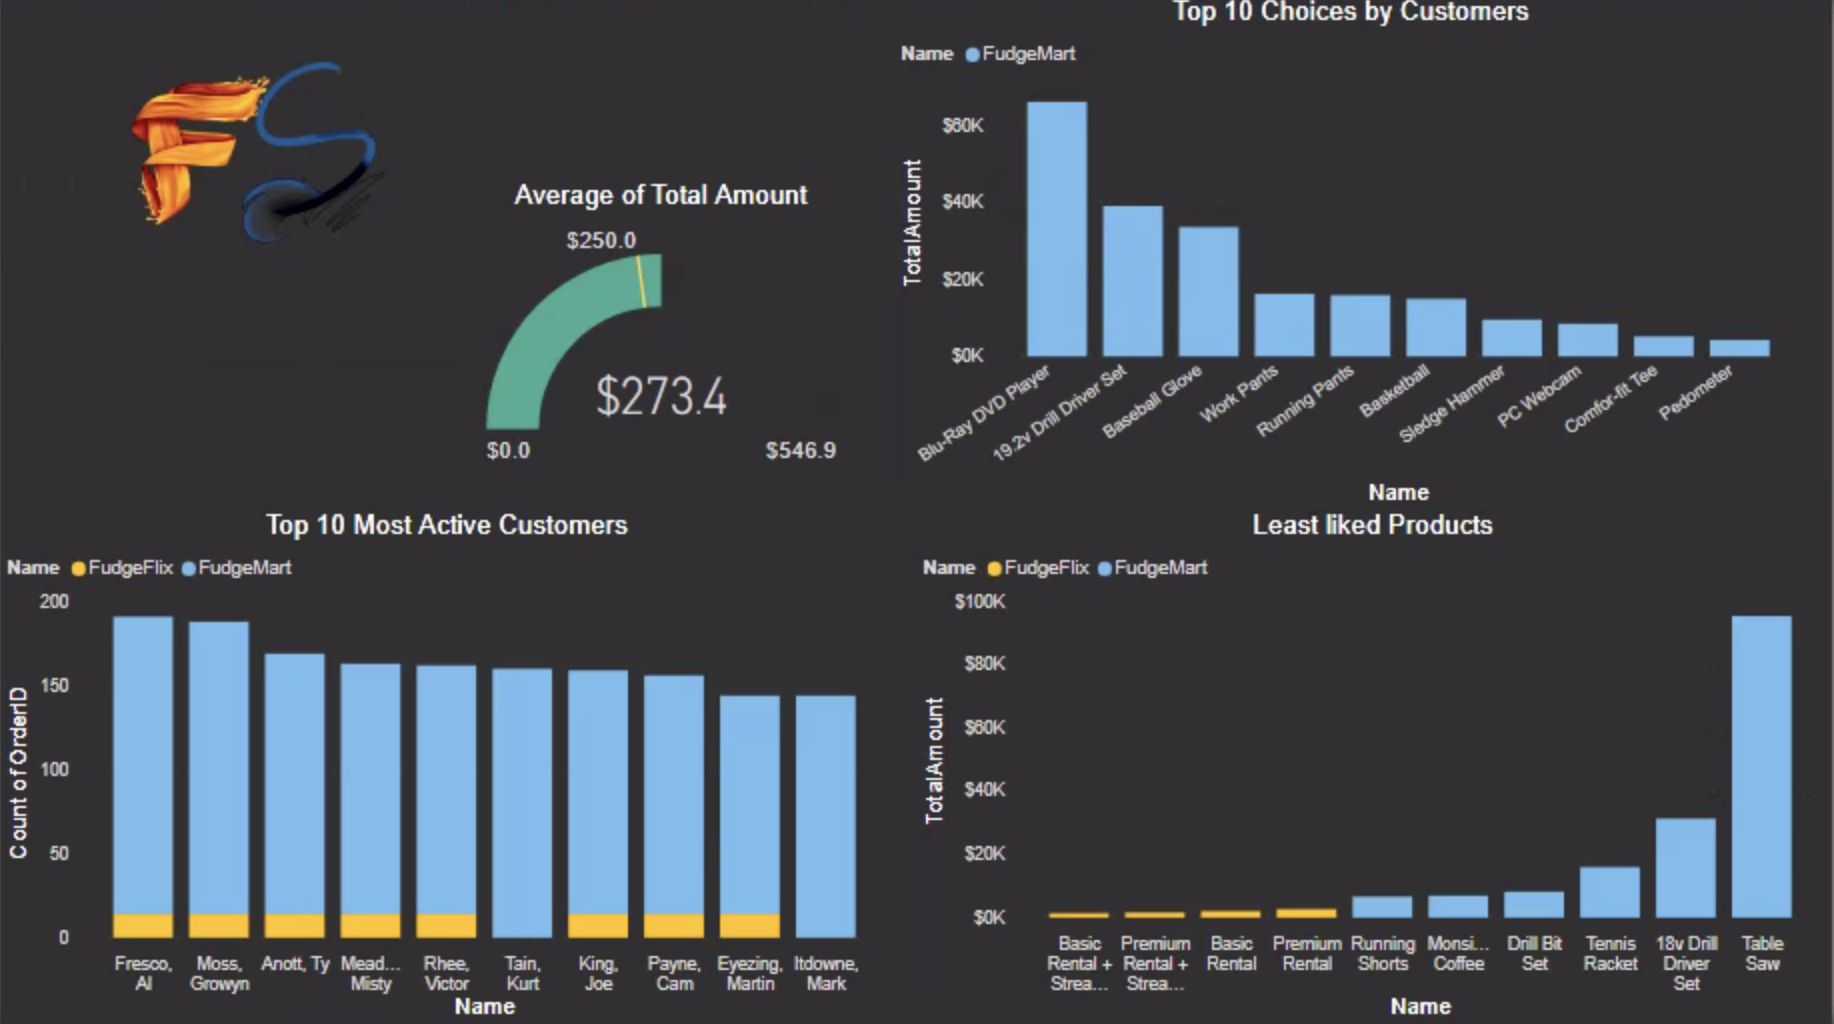The image size is (1834, 1024).
Task: Select the yellow segment for Payne, Cam
Action: click(x=674, y=925)
